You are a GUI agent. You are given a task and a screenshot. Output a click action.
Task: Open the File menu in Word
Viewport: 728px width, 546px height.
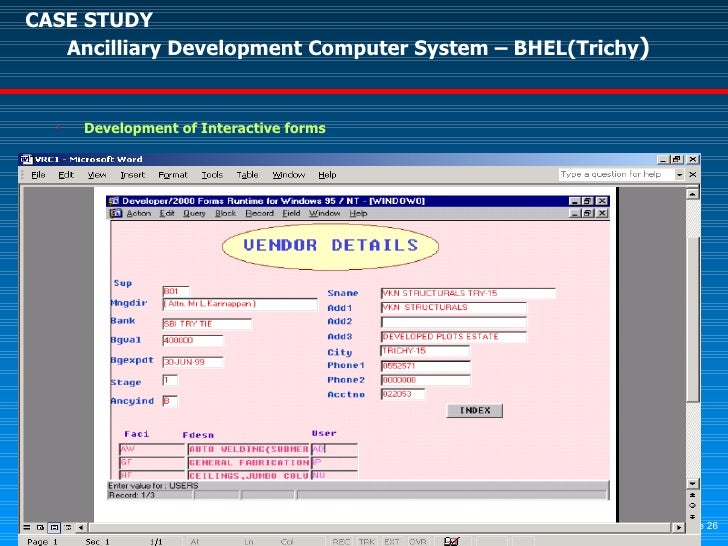(38, 175)
